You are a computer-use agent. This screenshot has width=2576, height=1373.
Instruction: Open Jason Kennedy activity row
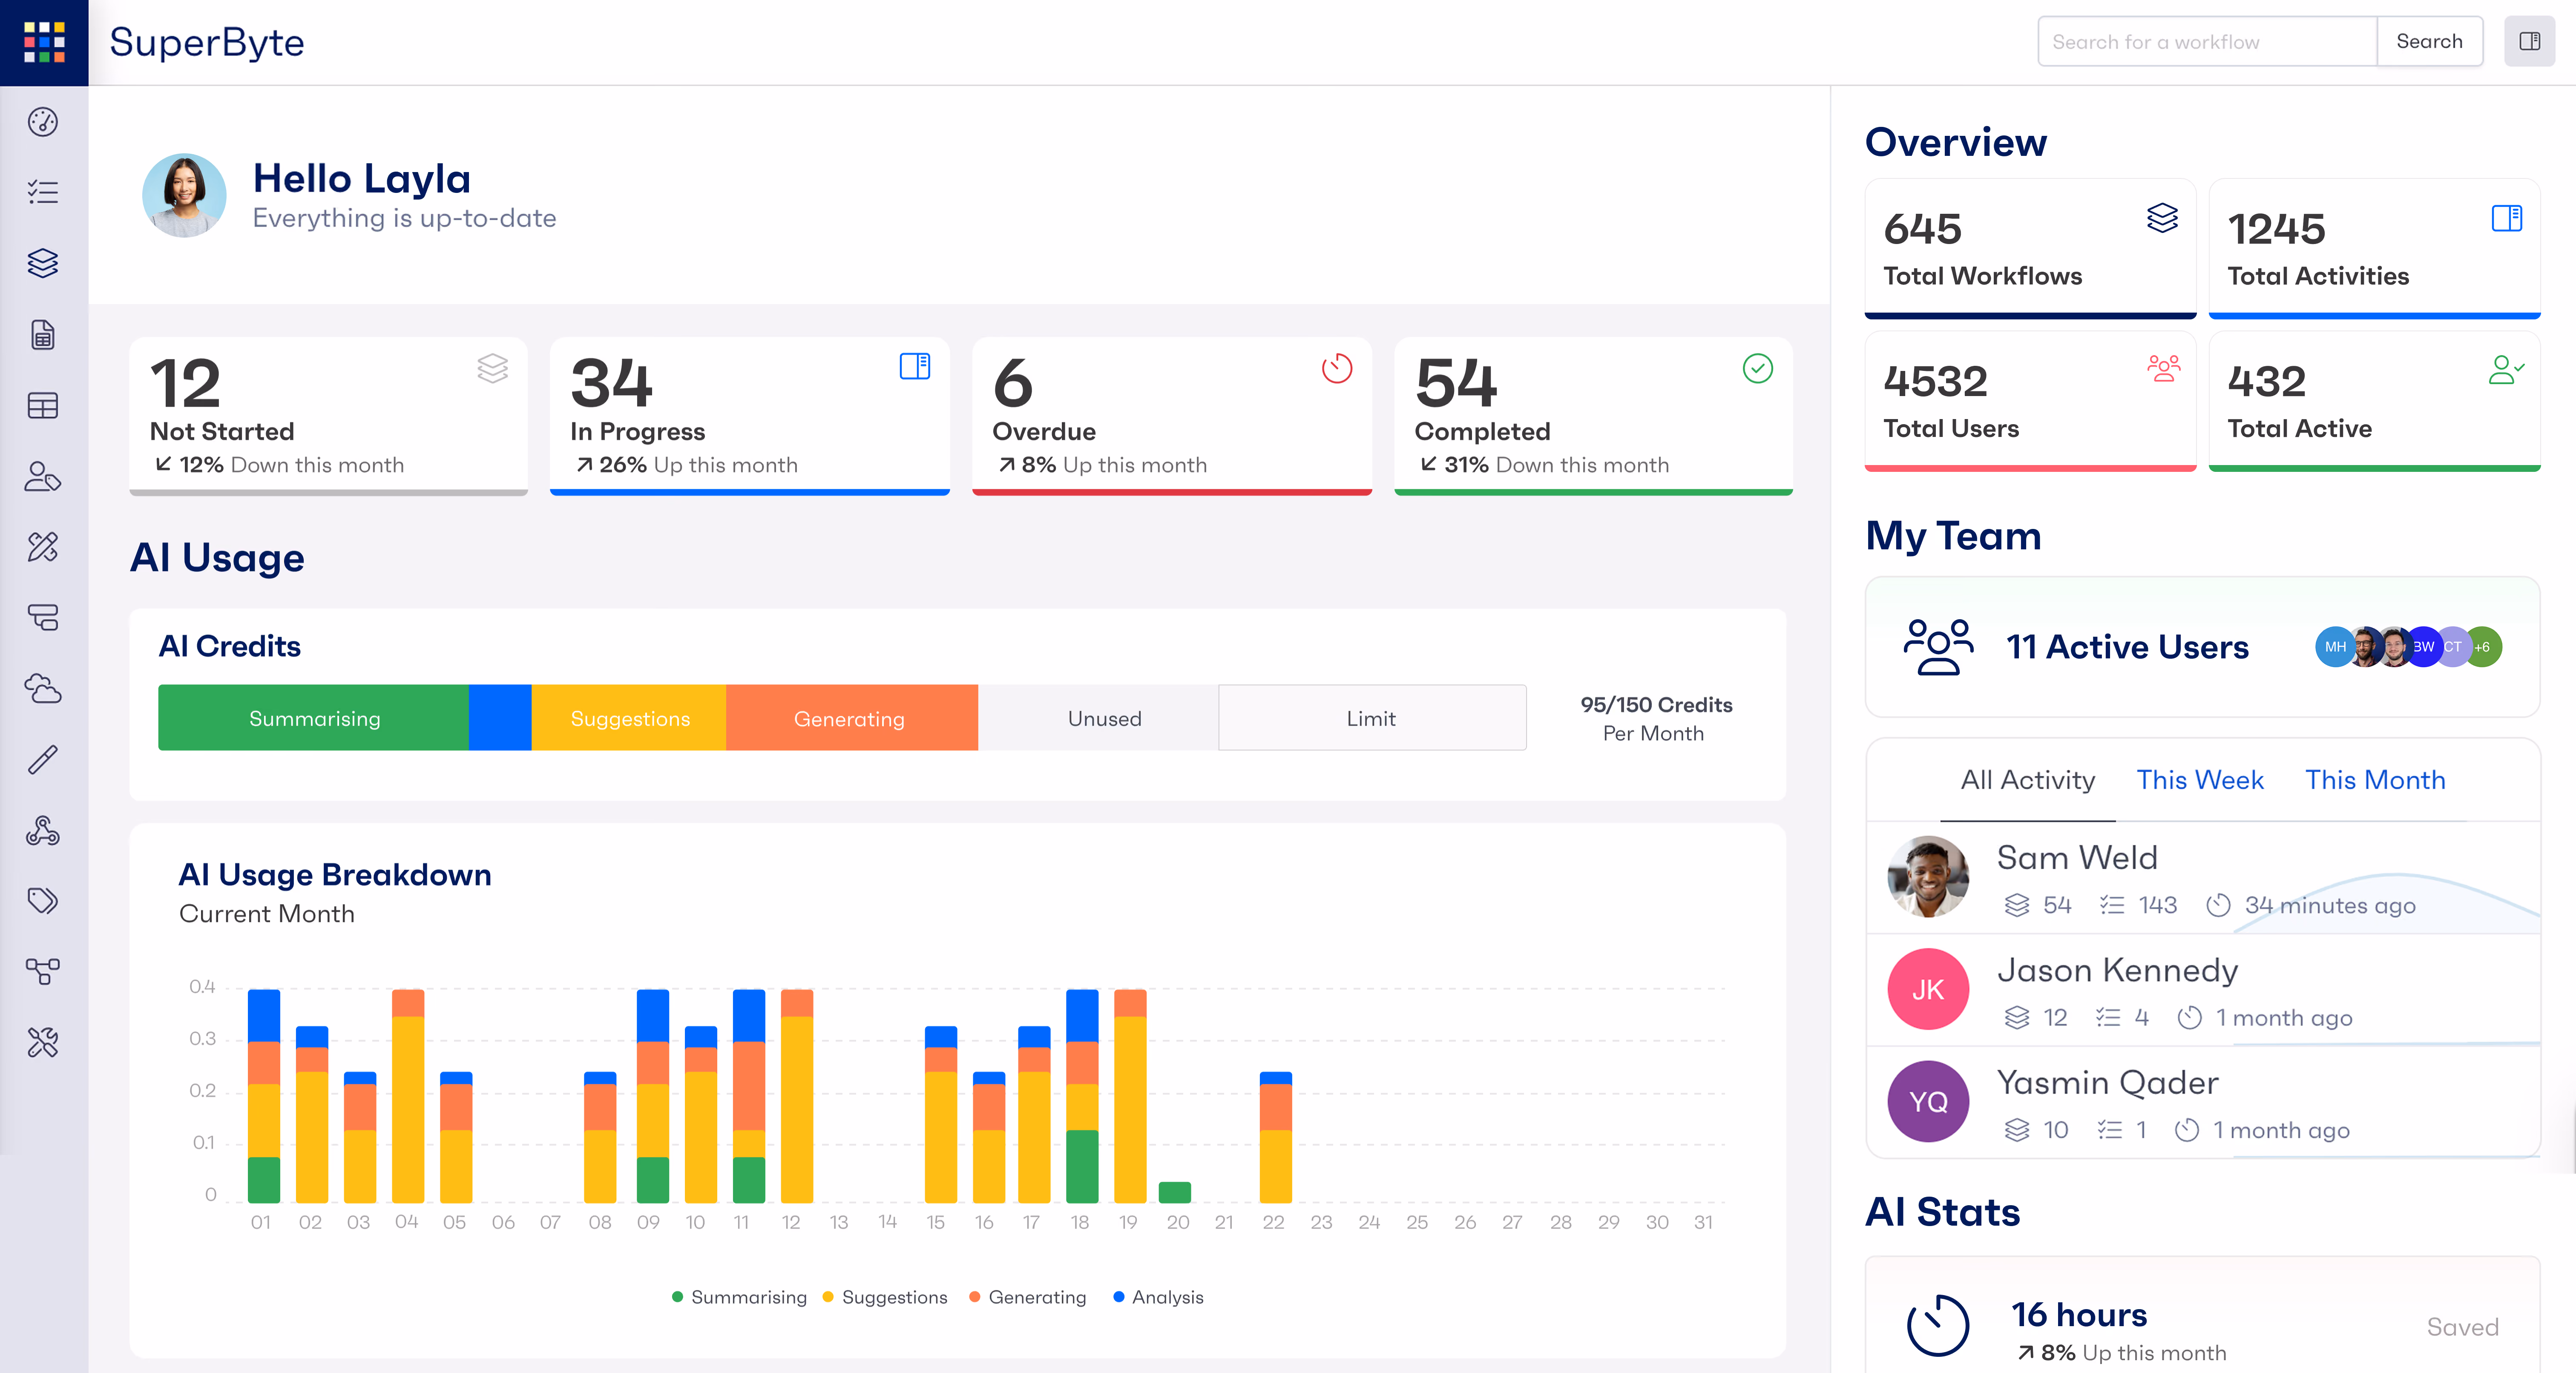[x=2203, y=990]
